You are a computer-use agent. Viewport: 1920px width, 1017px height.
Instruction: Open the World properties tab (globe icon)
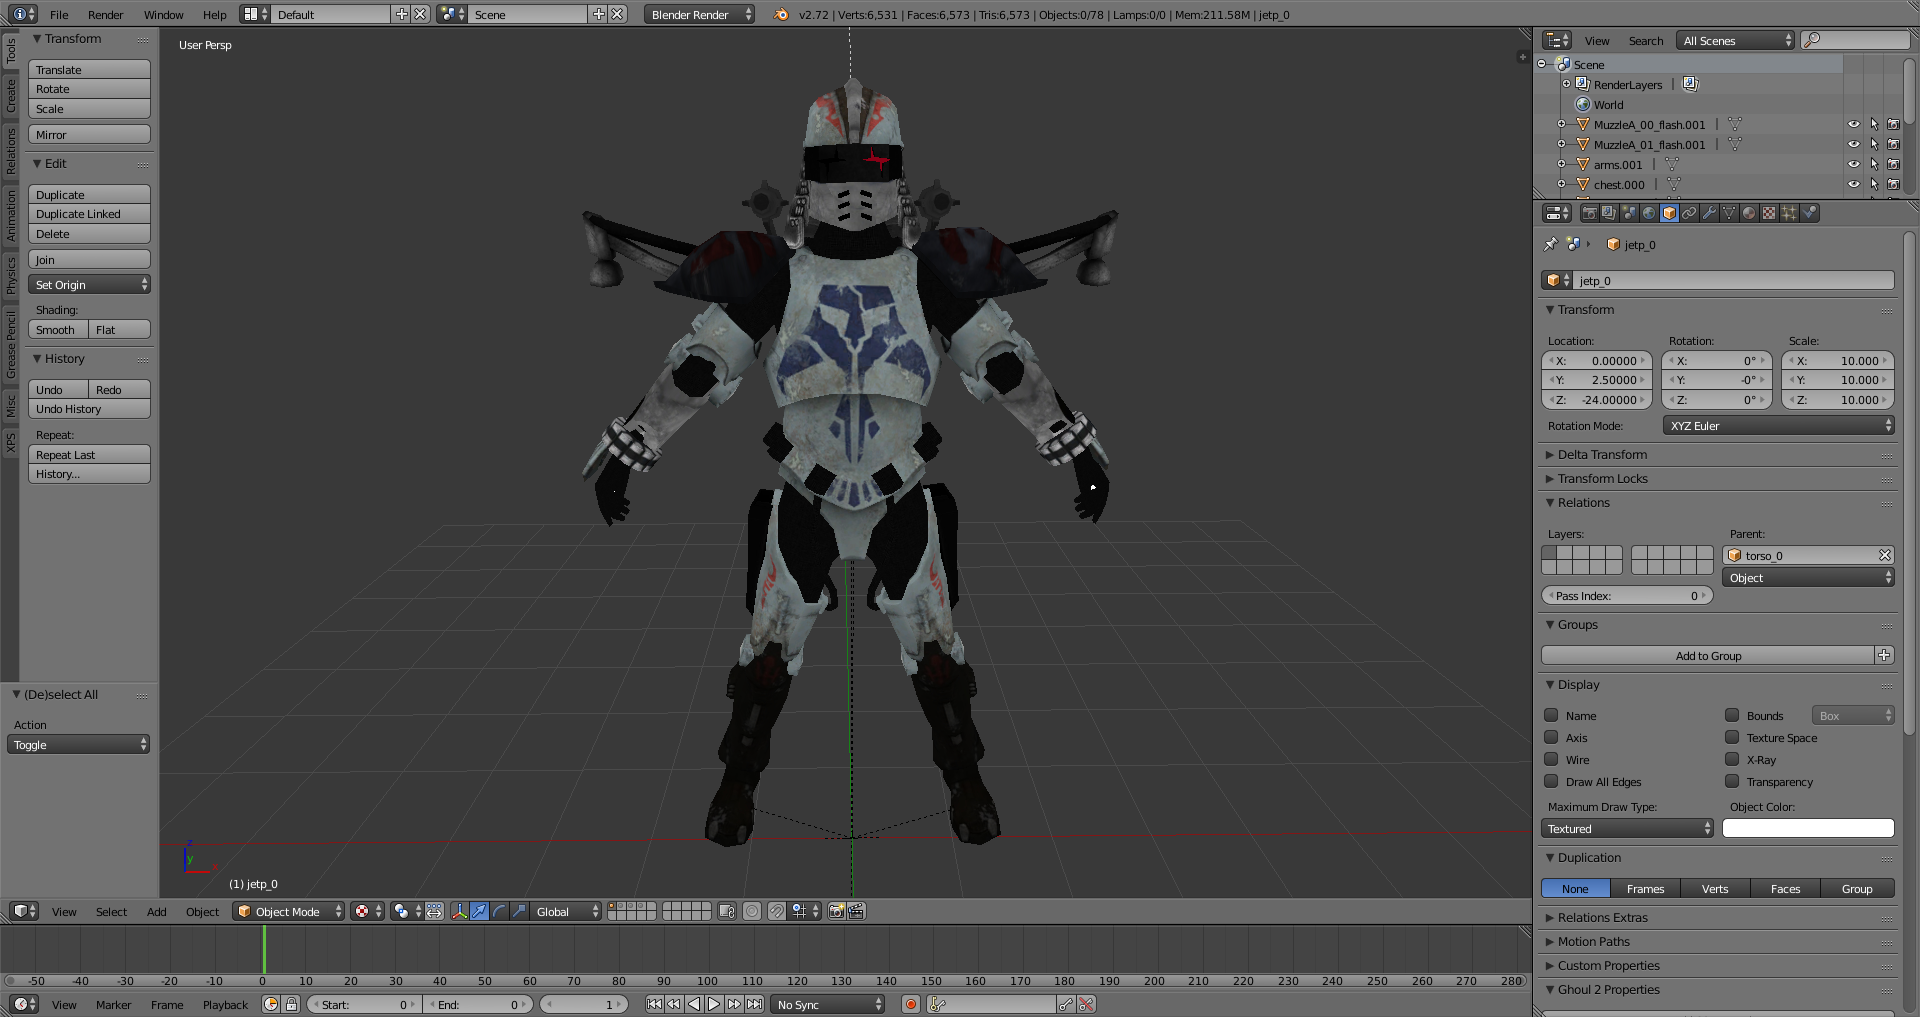pos(1649,213)
